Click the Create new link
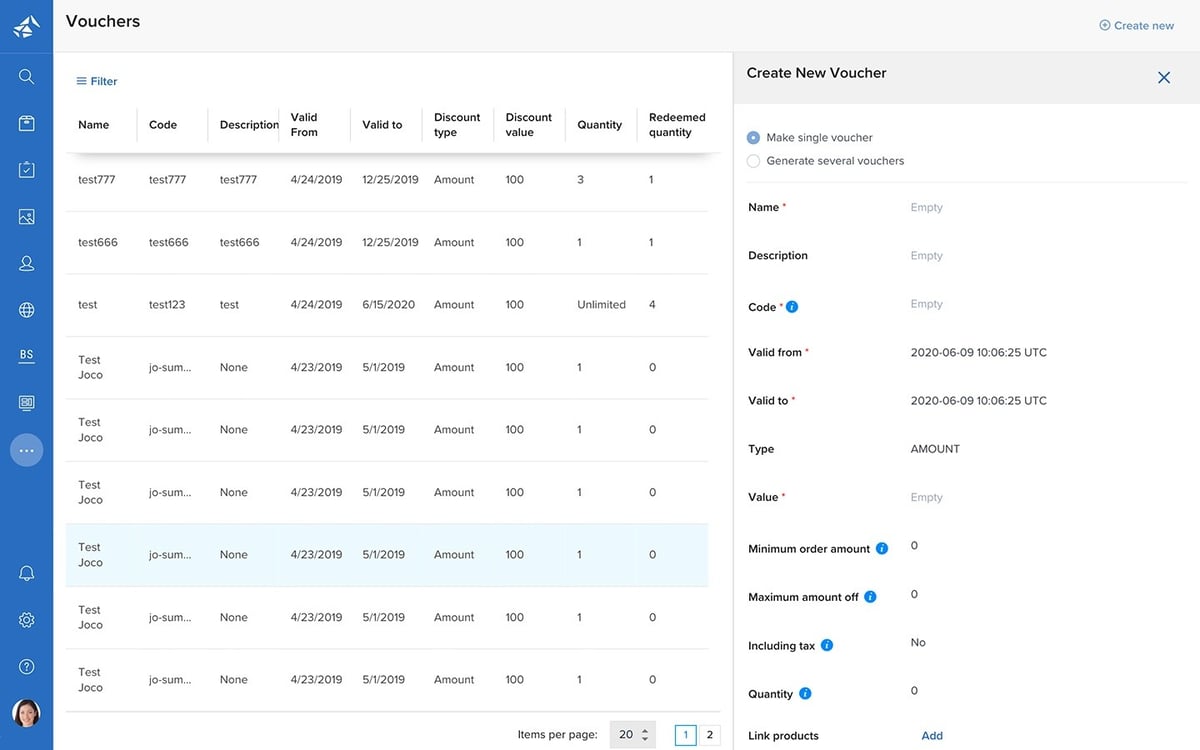Screen dimensions: 1200x750 [x=1136, y=26]
